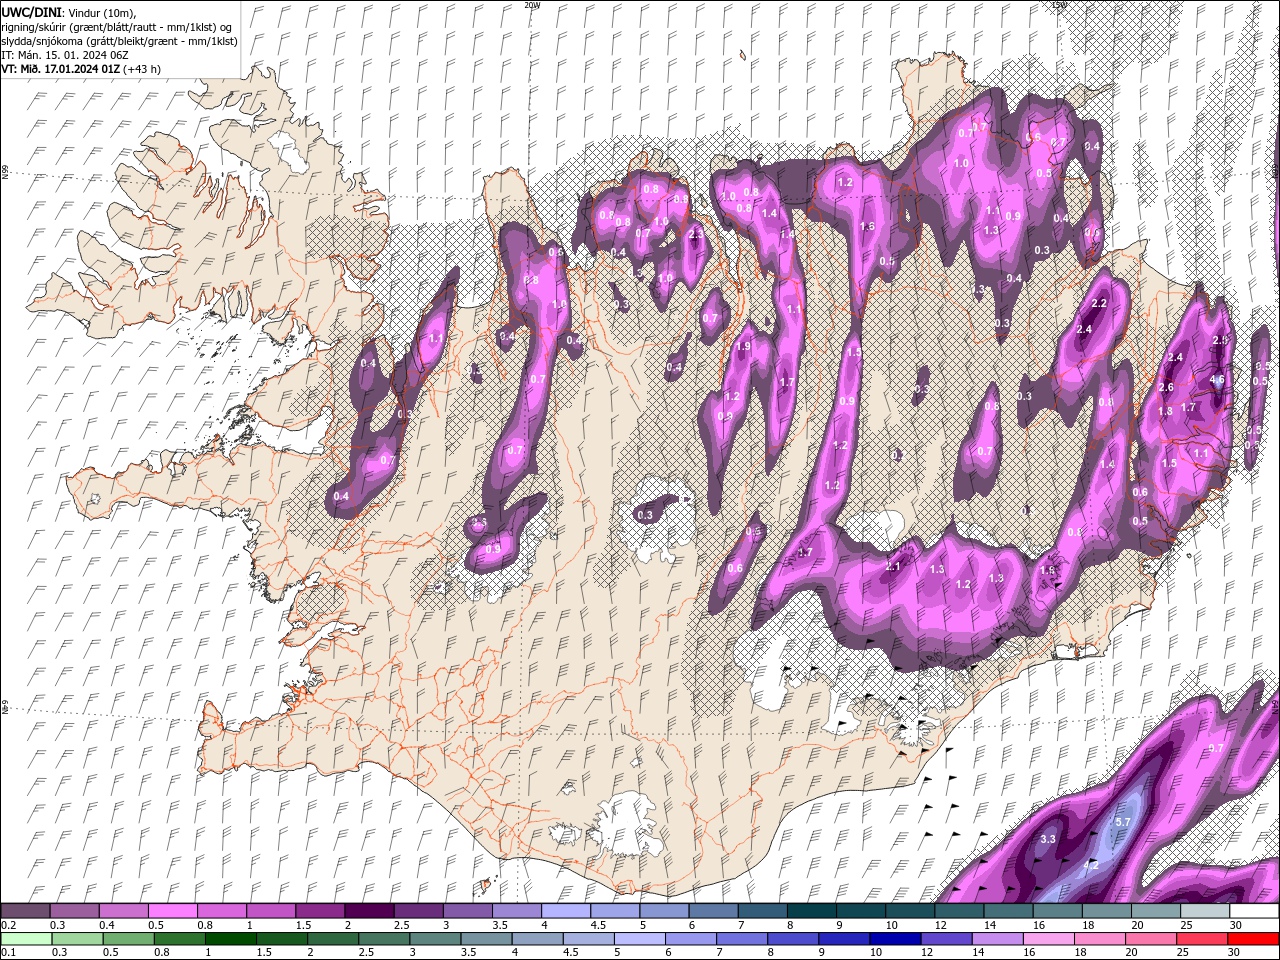Pick the dark plum 0.2–0.3 swatch in the purple legend
This screenshot has width=1280, height=960.
click(25, 911)
